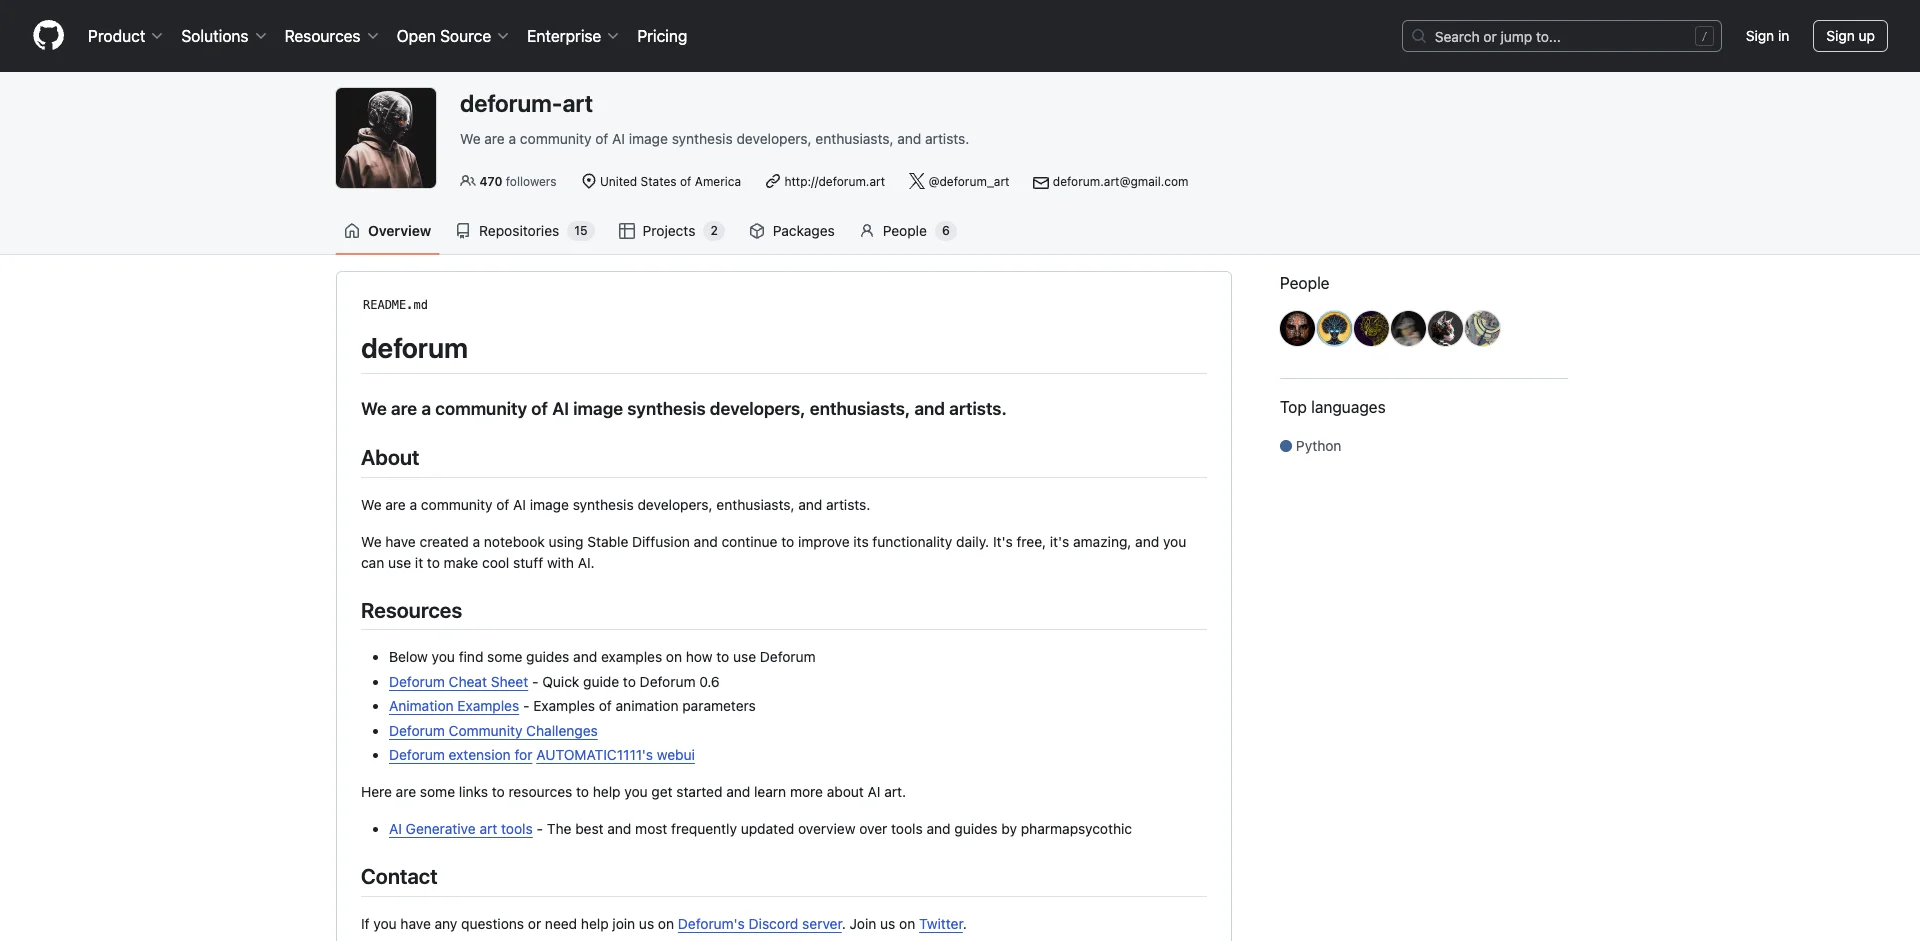The image size is (1920, 941).
Task: Click the search magnifier icon
Action: tap(1418, 36)
